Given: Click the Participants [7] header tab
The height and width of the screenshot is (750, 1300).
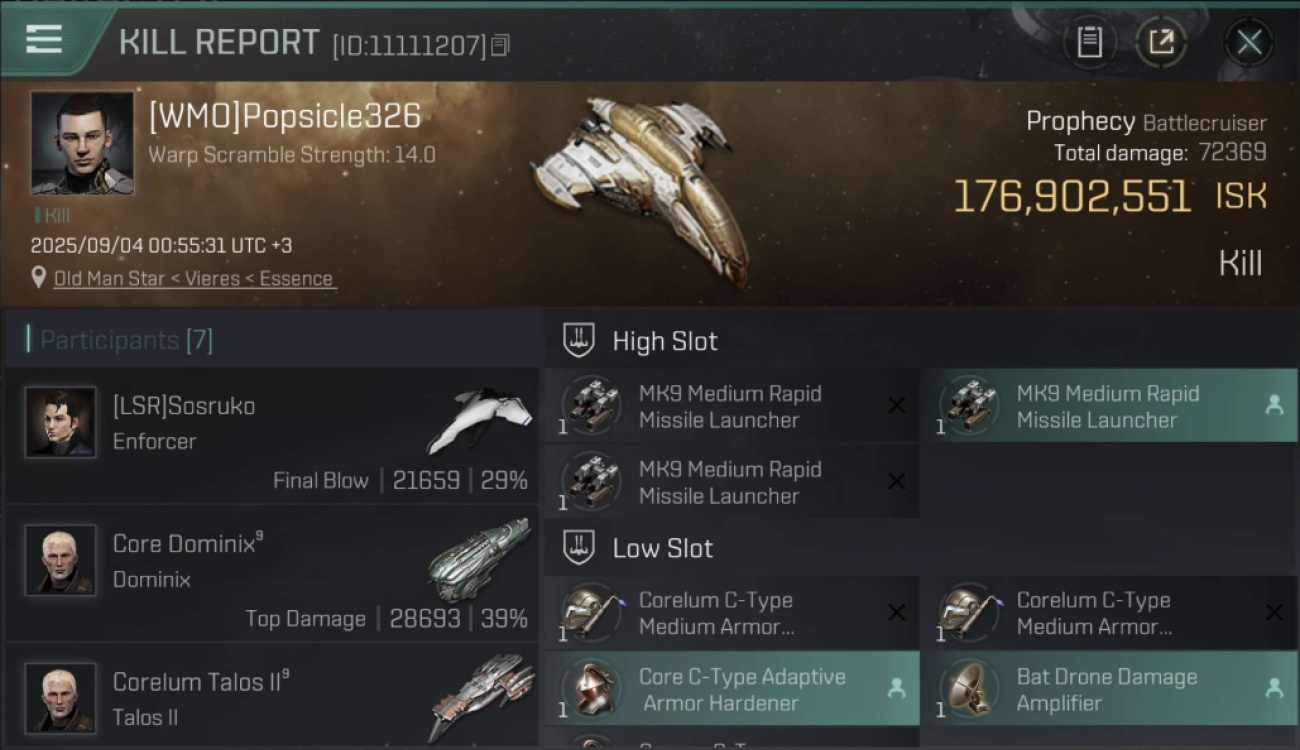Looking at the screenshot, I should tap(126, 340).
